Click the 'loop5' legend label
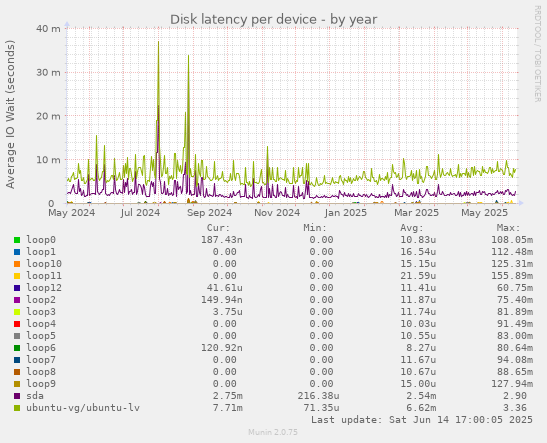The width and height of the screenshot is (547, 443). 41,336
